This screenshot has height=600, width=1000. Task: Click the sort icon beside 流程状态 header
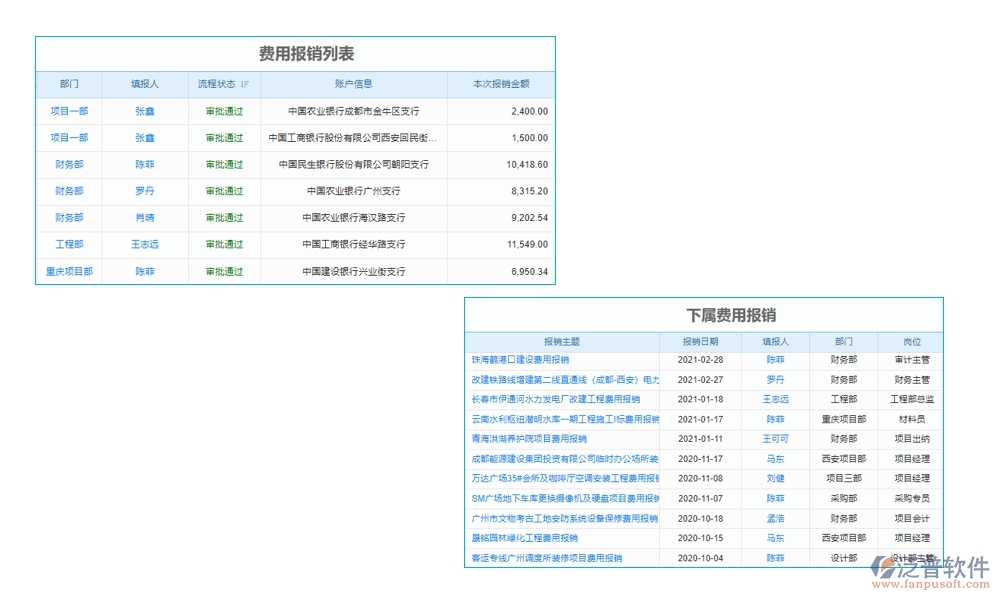tap(245, 85)
